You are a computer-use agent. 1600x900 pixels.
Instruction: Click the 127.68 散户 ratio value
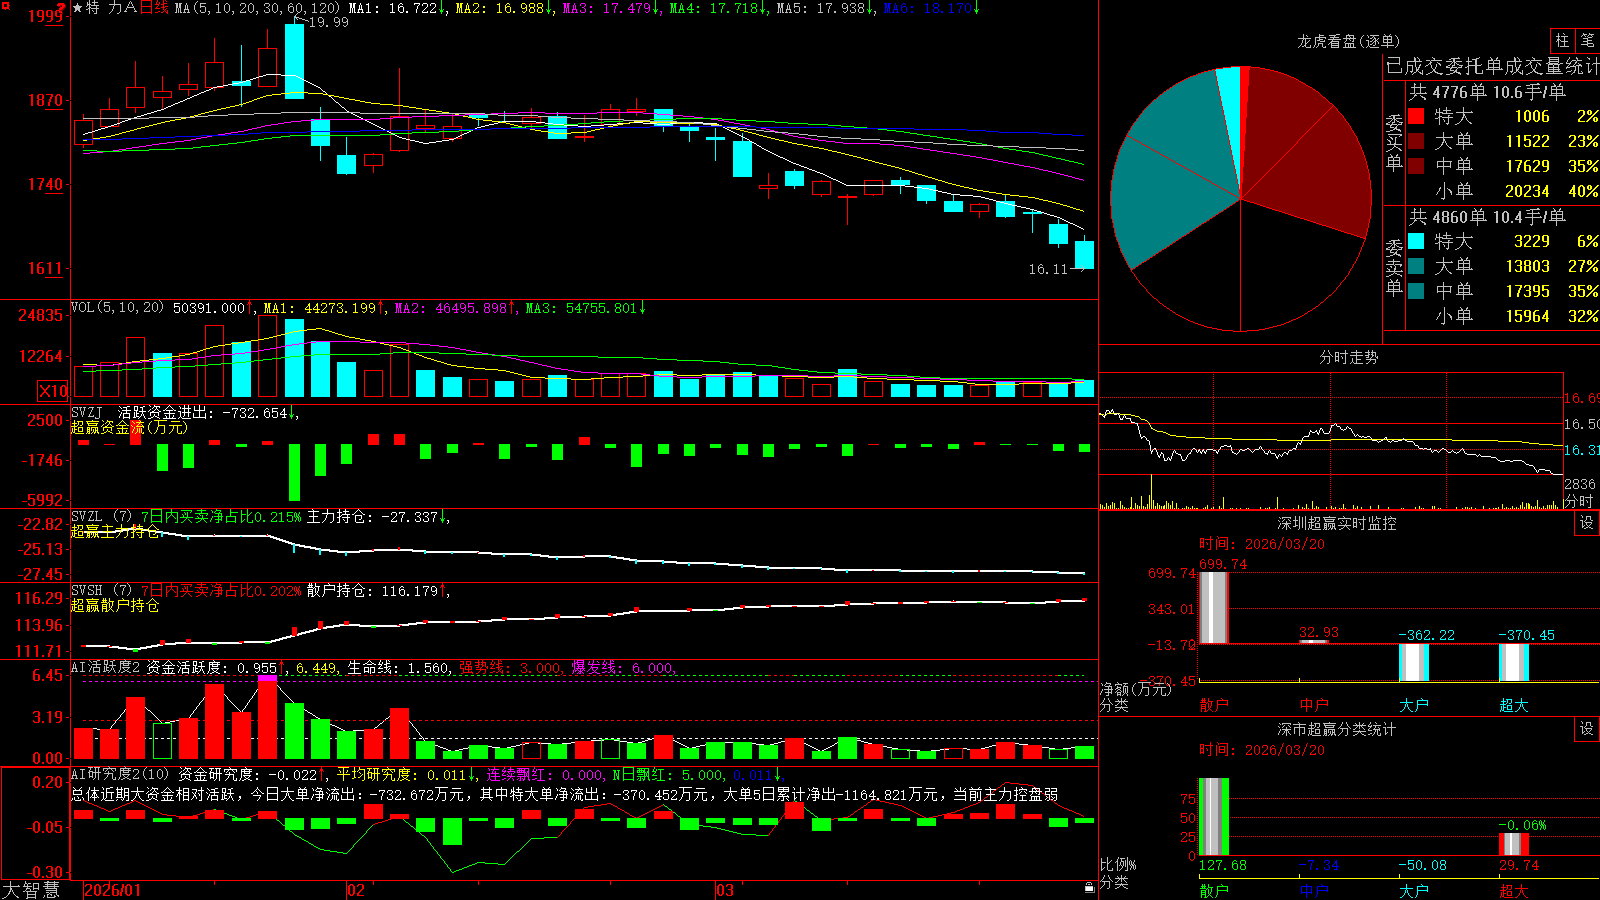click(1223, 865)
